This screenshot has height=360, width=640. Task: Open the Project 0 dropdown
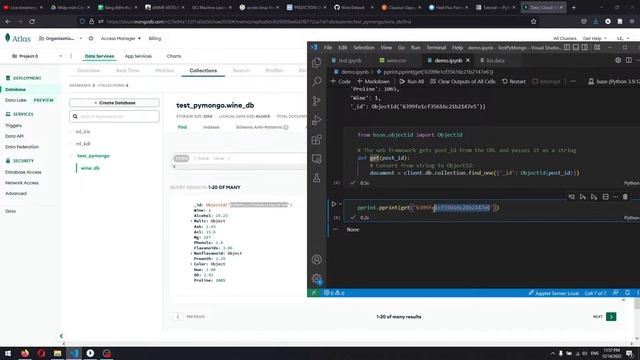[x=37, y=56]
